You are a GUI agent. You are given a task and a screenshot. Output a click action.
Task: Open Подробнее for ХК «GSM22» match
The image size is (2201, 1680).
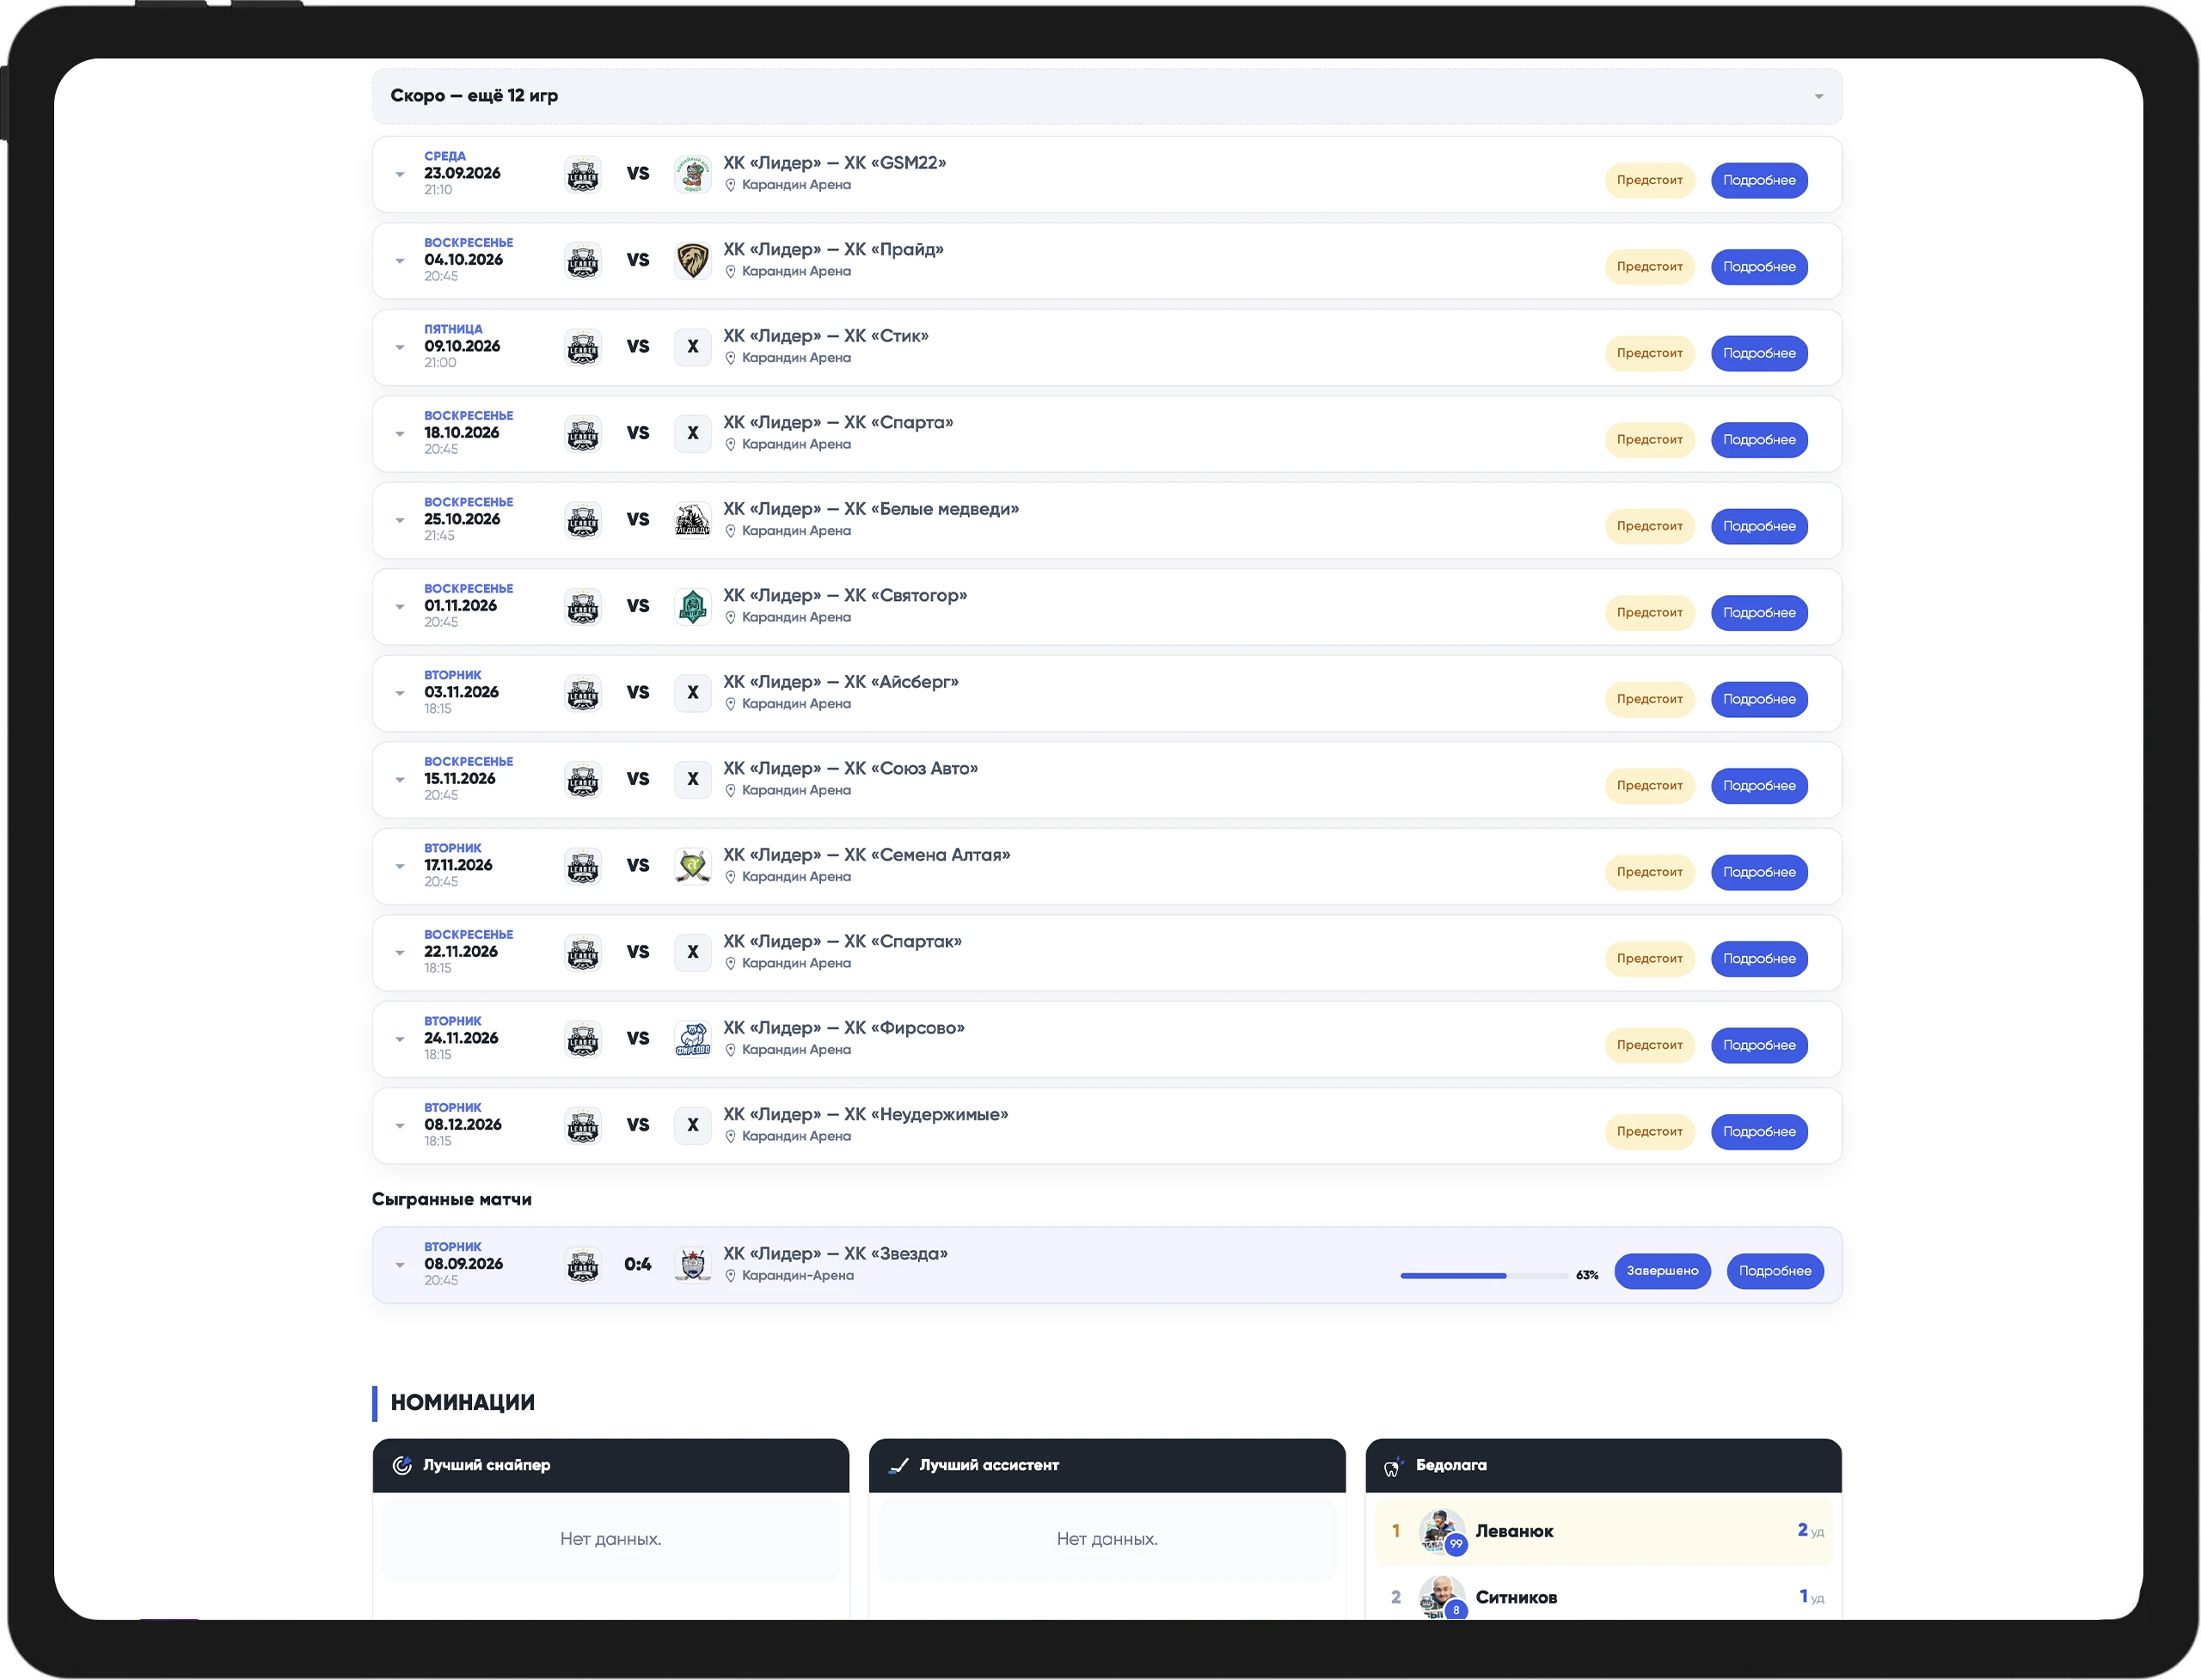pos(1759,181)
